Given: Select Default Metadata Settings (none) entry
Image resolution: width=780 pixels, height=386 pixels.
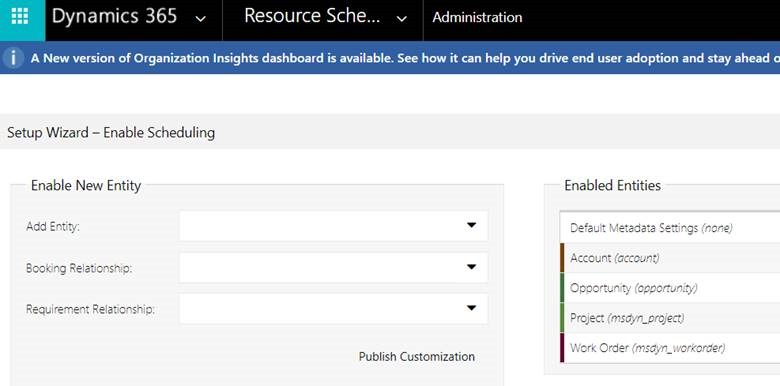Looking at the screenshot, I should (x=670, y=228).
